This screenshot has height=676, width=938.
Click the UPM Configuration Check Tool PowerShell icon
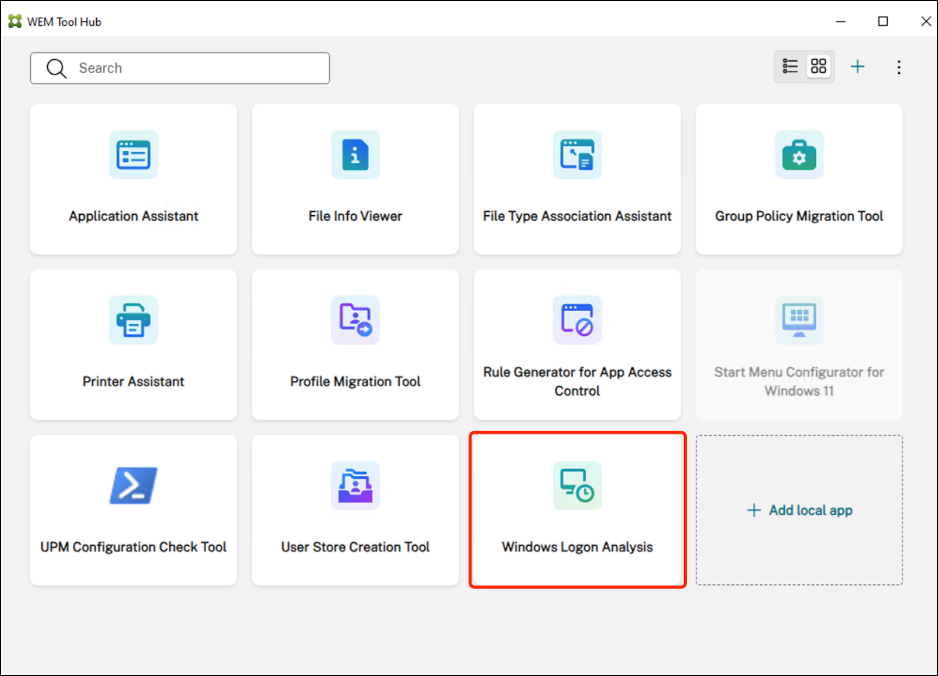coord(133,486)
